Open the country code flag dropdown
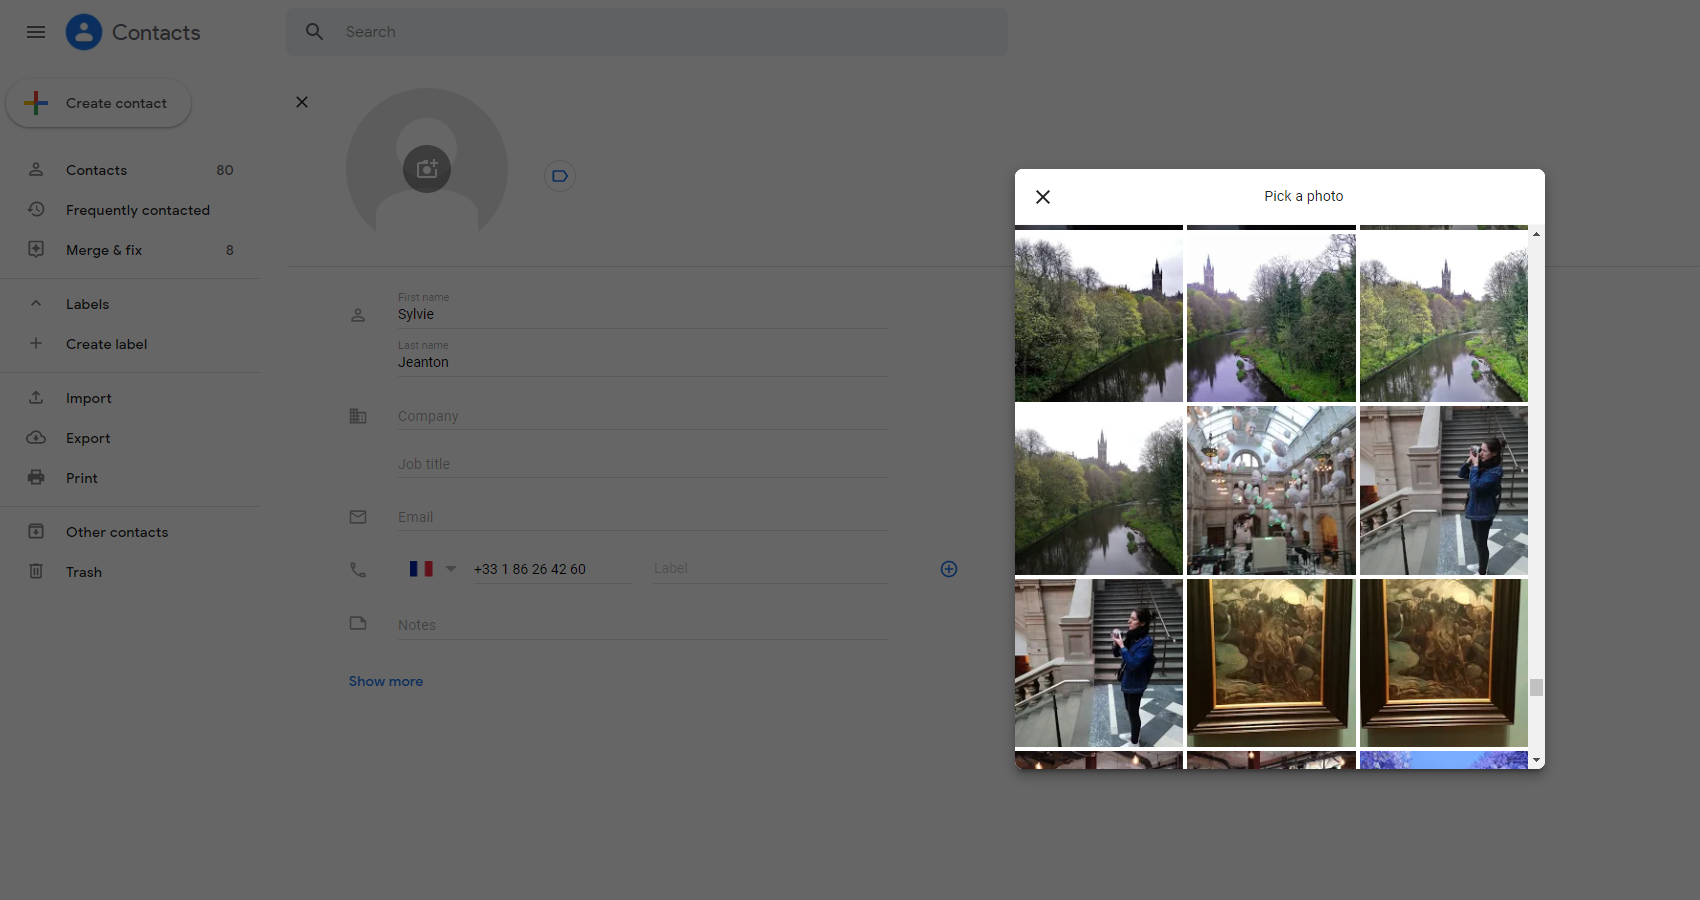This screenshot has width=1700, height=900. pyautogui.click(x=432, y=569)
